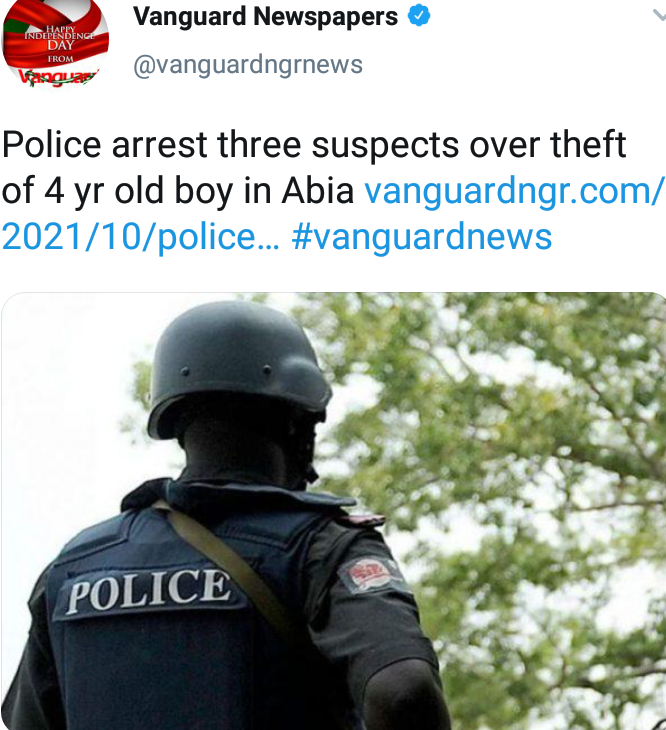
Task: Open the tweet options chevron menu
Action: coord(659,16)
